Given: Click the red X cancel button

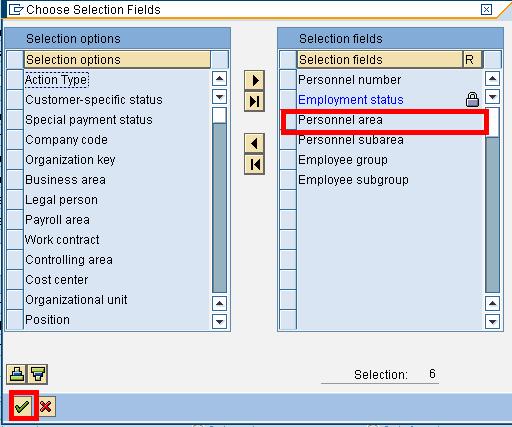Looking at the screenshot, I should tap(46, 406).
